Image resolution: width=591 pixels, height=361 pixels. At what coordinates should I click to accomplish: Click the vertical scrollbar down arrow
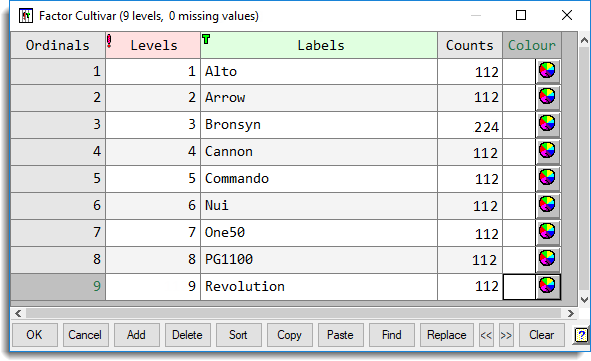(x=584, y=300)
